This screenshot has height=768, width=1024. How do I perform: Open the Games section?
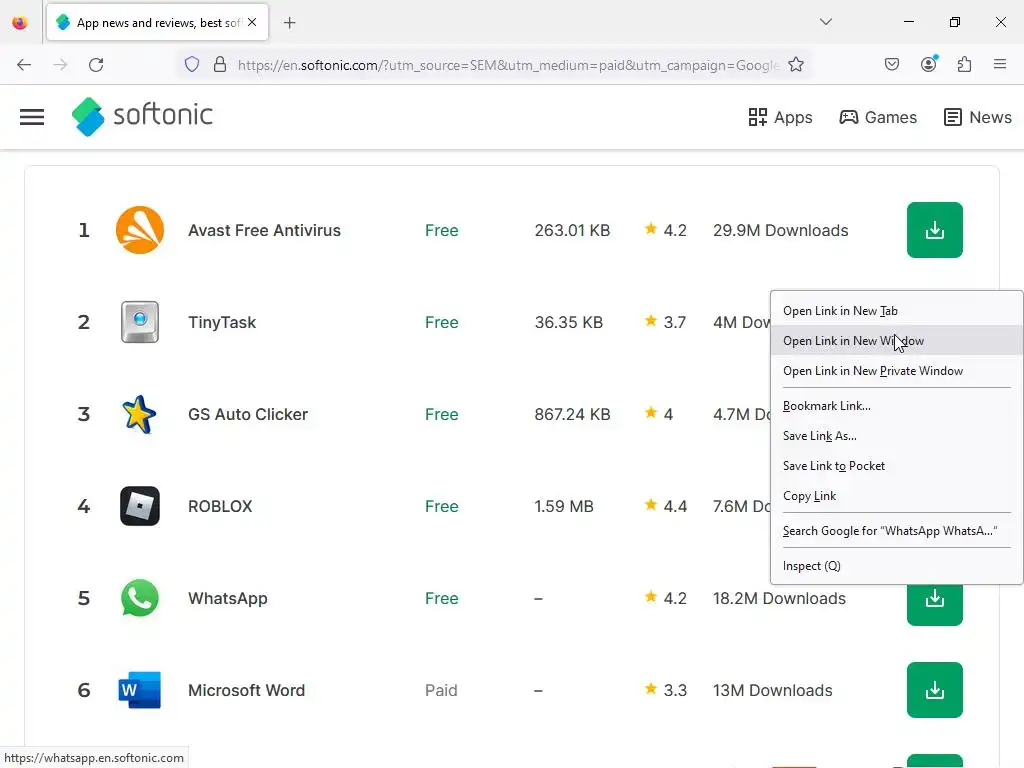[x=878, y=117]
